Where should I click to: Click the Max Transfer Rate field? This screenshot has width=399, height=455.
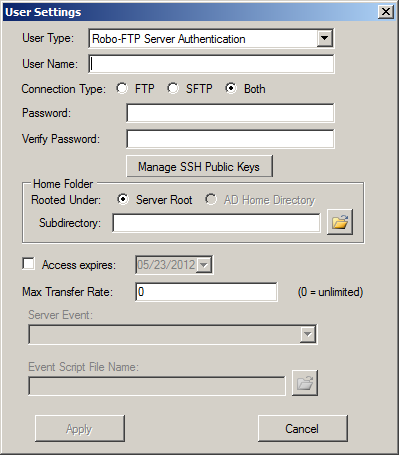click(x=206, y=292)
